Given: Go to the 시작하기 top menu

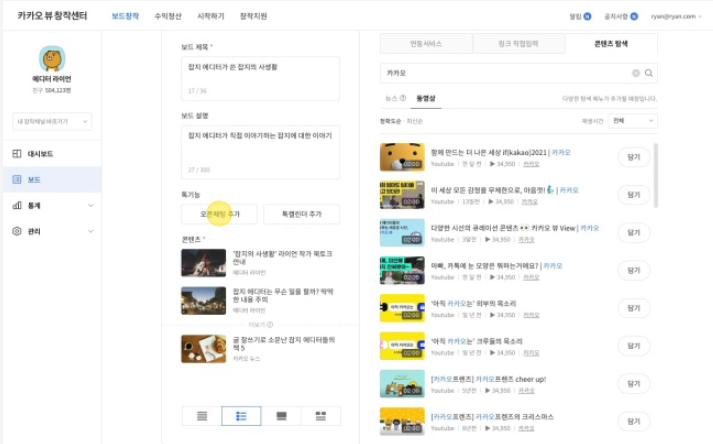Looking at the screenshot, I should [211, 16].
